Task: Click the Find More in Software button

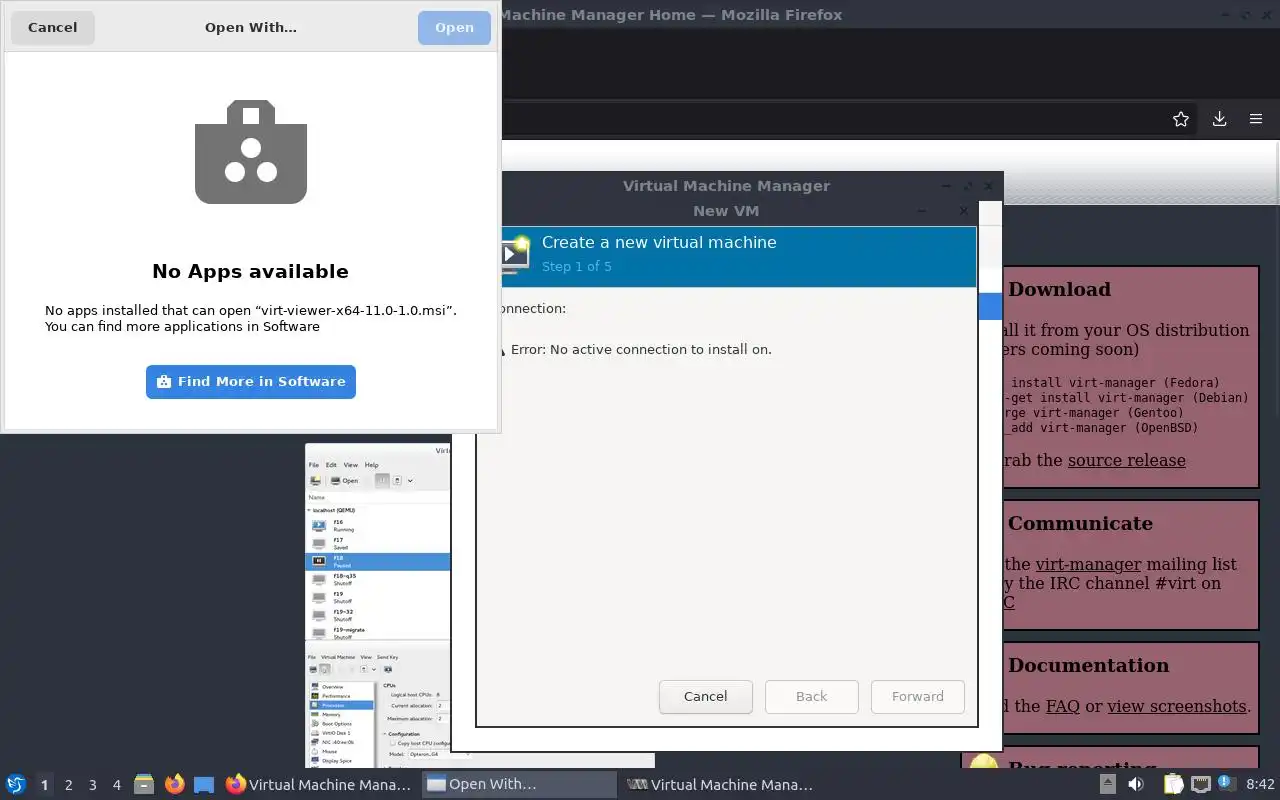Action: point(251,381)
